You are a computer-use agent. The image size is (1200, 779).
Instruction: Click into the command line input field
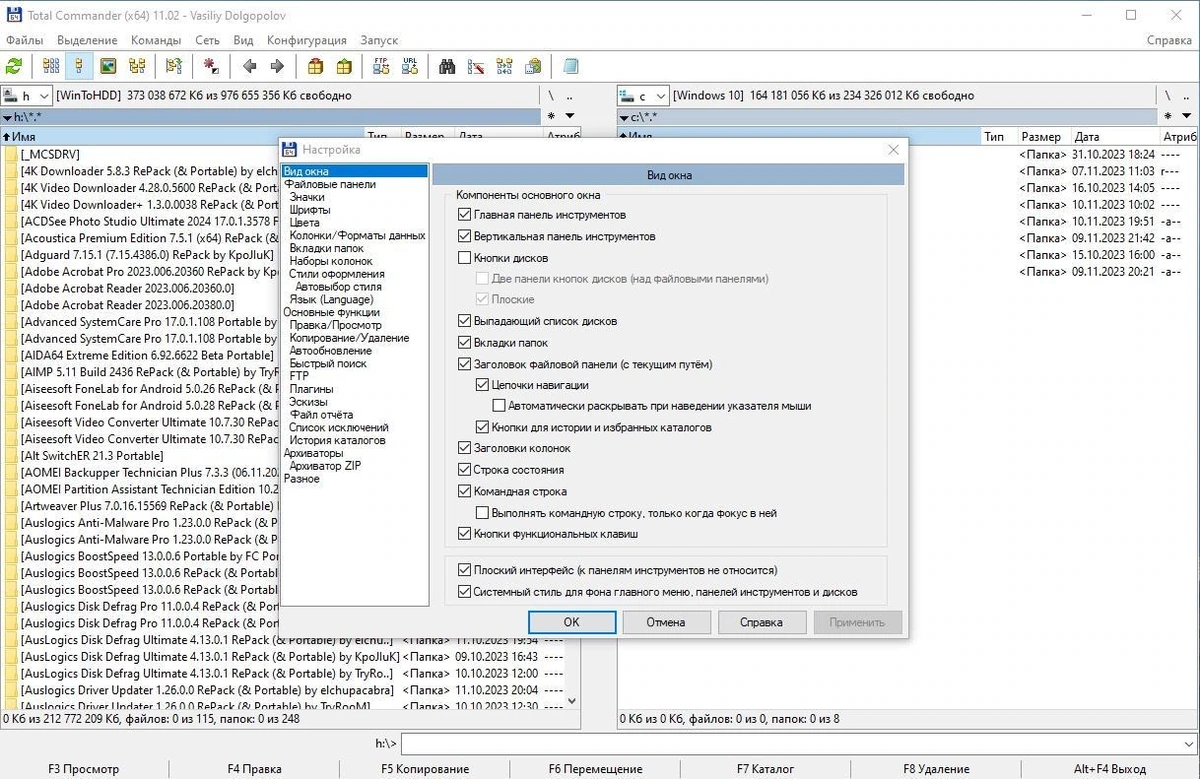(790, 744)
